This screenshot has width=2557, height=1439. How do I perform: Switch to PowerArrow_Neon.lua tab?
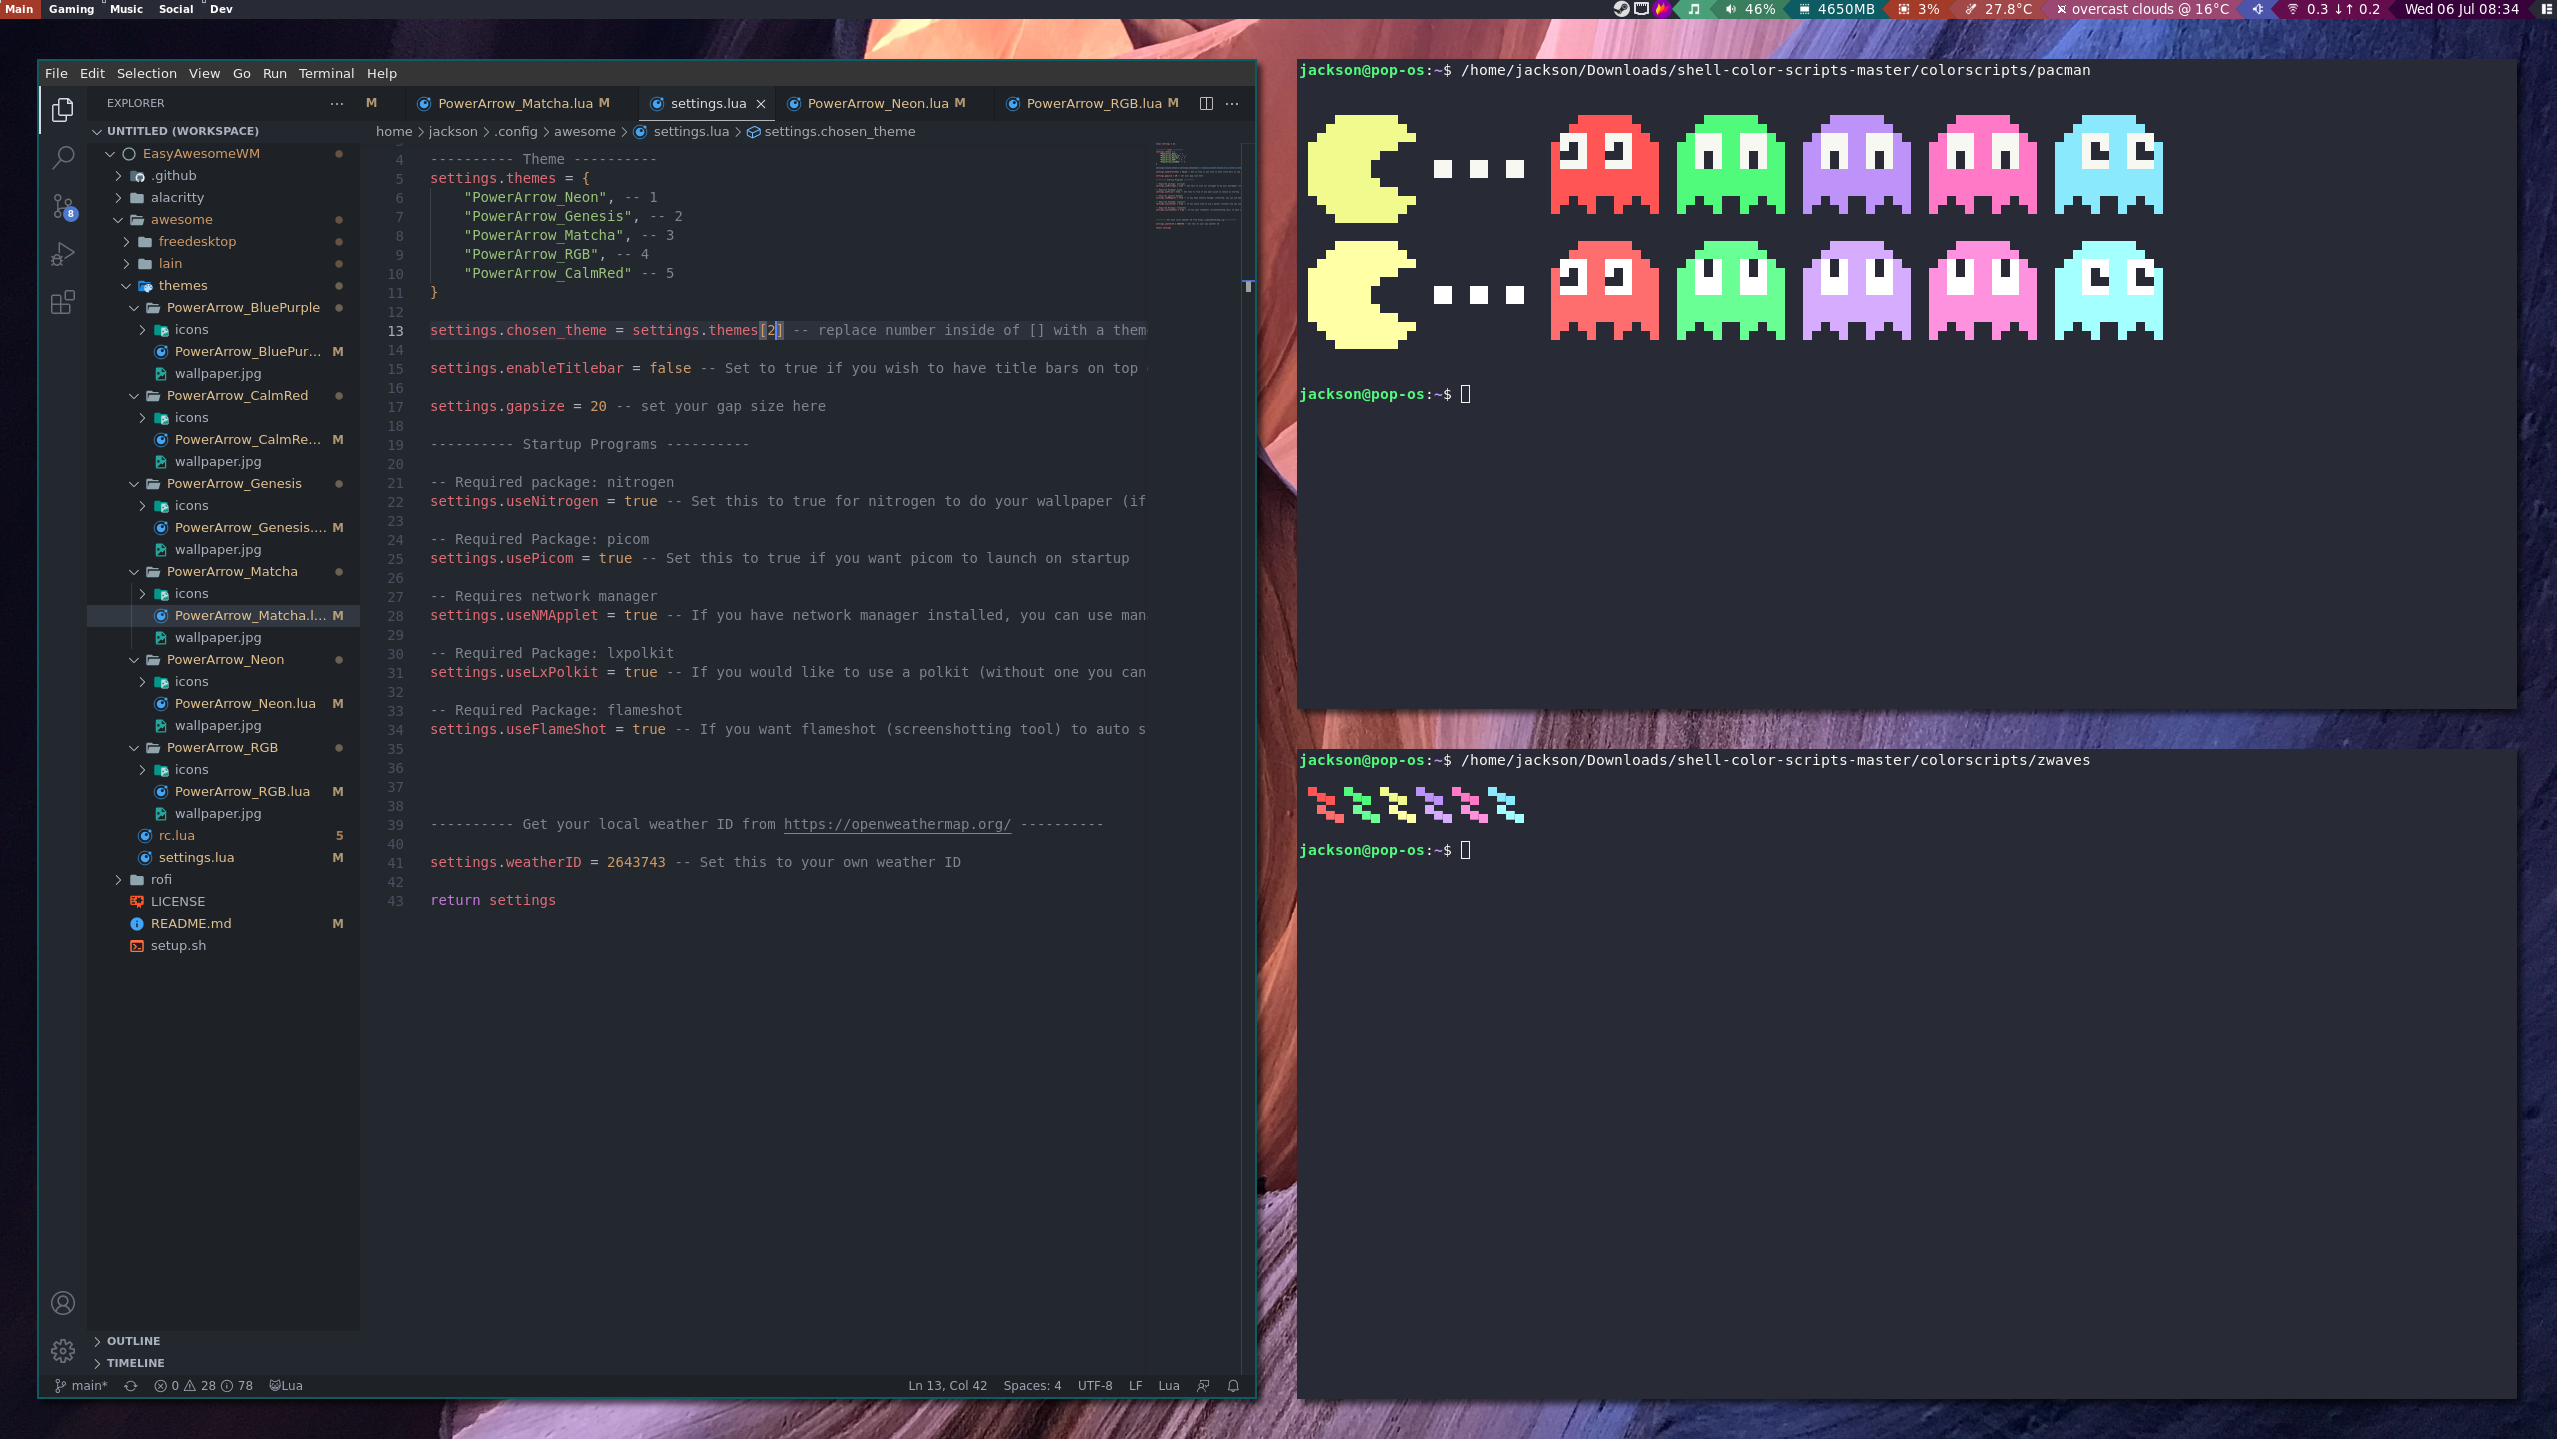coord(877,103)
